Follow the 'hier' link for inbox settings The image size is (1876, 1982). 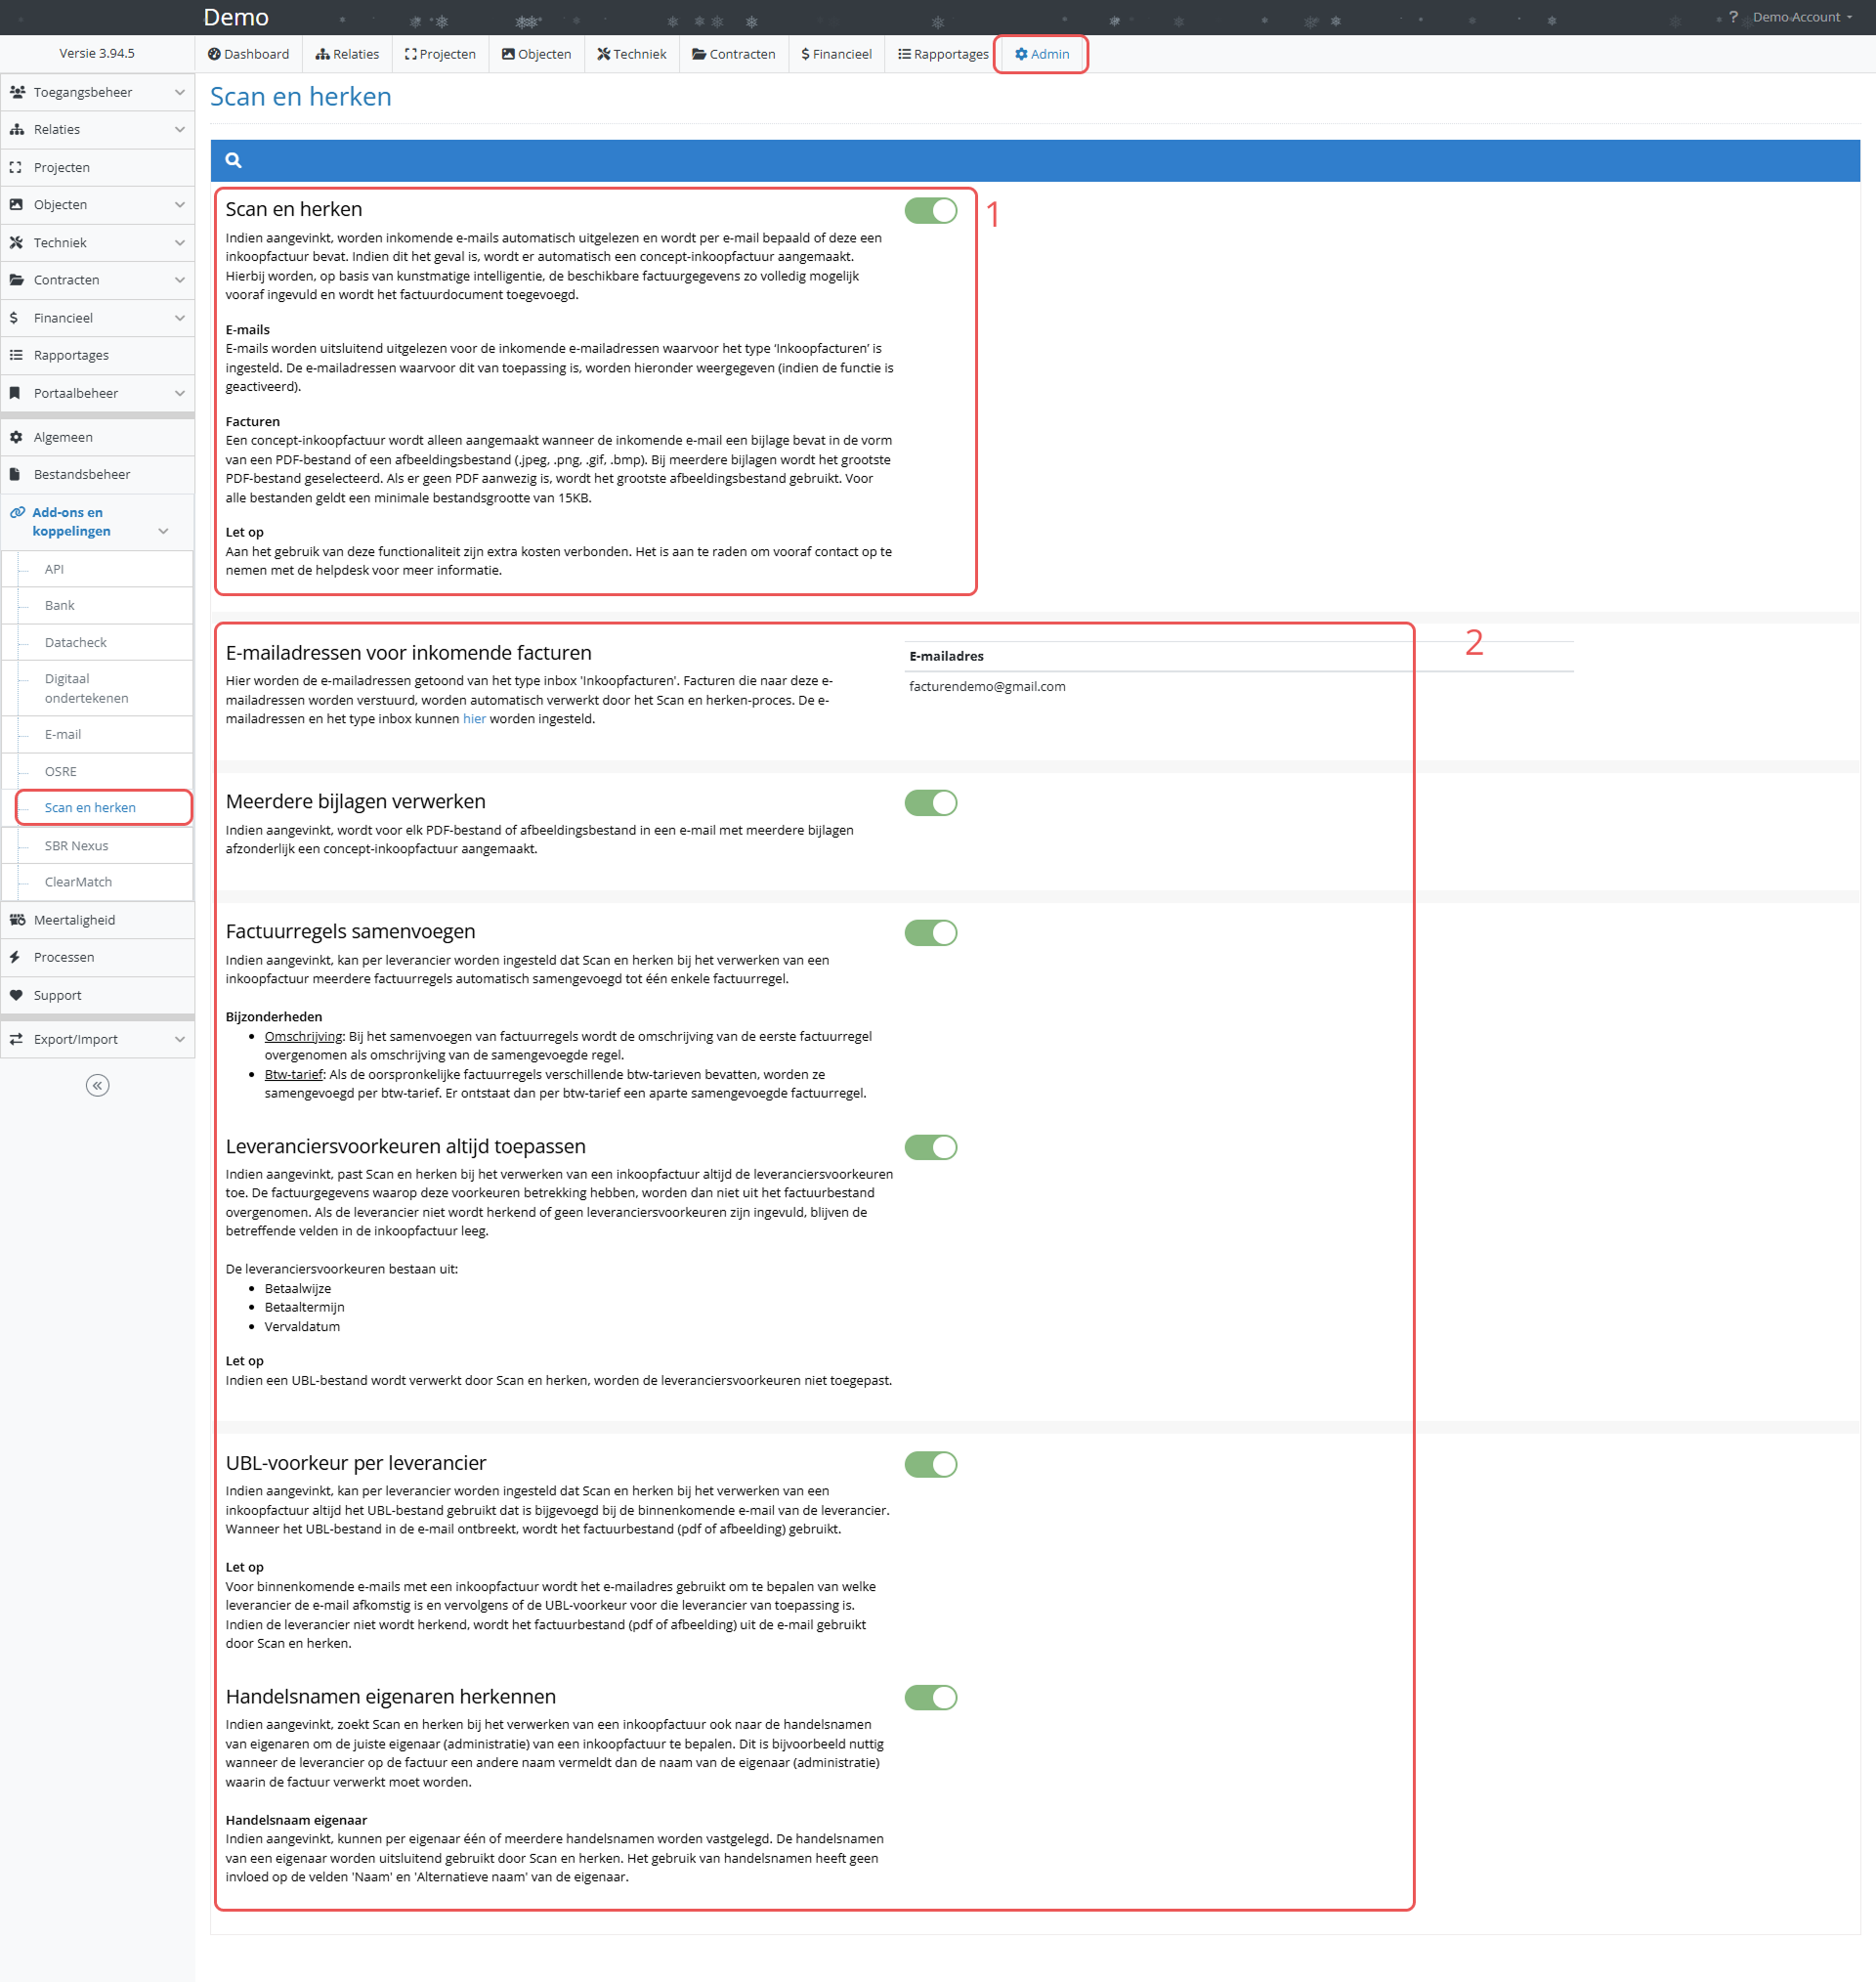[474, 719]
